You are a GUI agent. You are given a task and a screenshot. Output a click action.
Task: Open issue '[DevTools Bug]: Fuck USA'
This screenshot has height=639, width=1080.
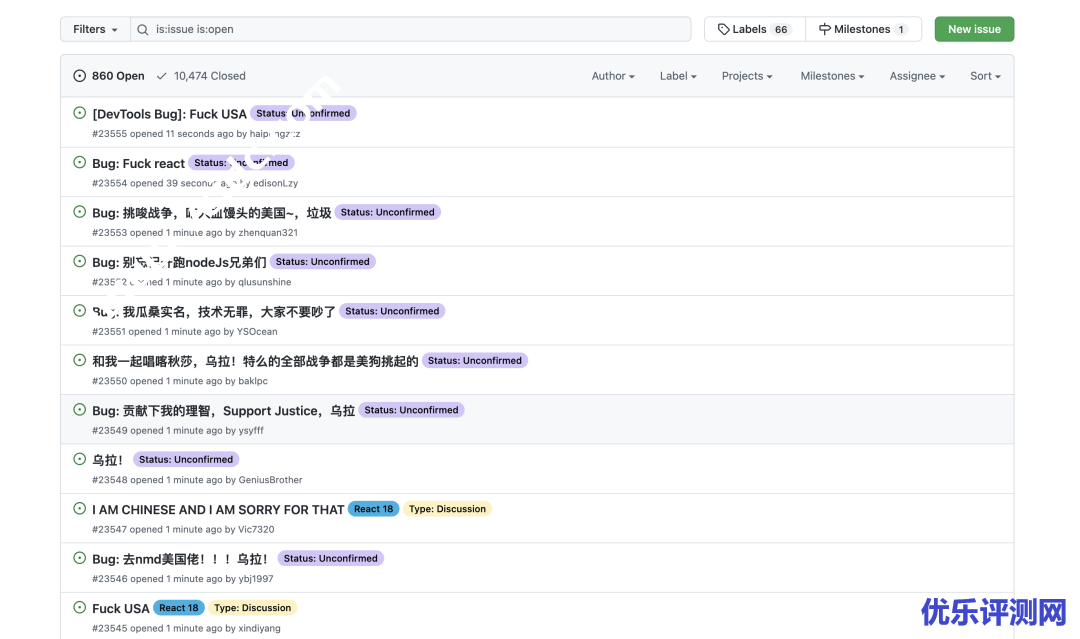click(x=169, y=114)
